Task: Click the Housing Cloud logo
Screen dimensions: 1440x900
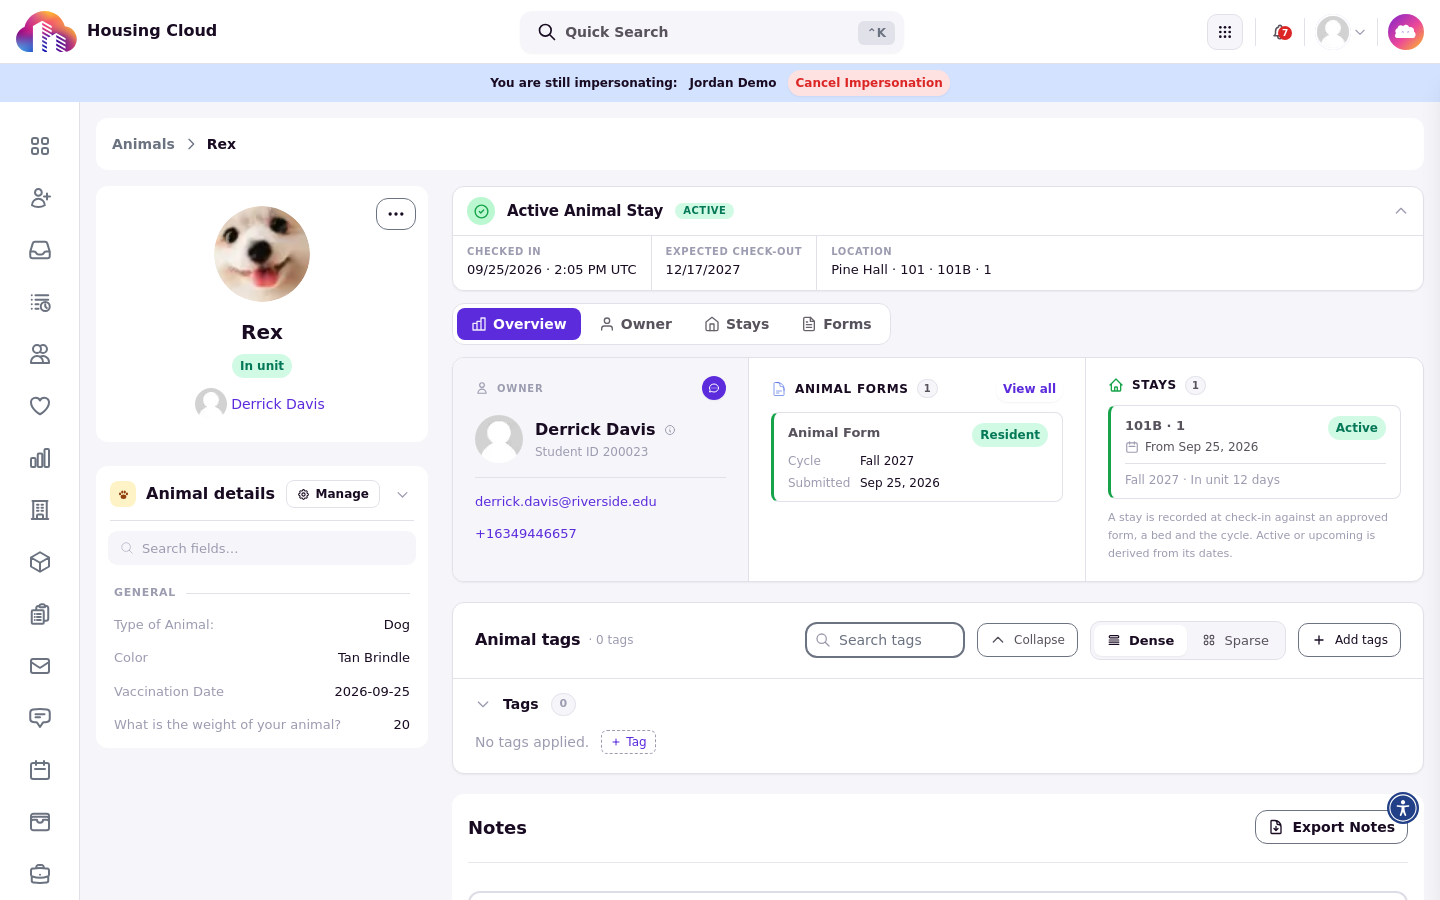Action: coord(46,32)
